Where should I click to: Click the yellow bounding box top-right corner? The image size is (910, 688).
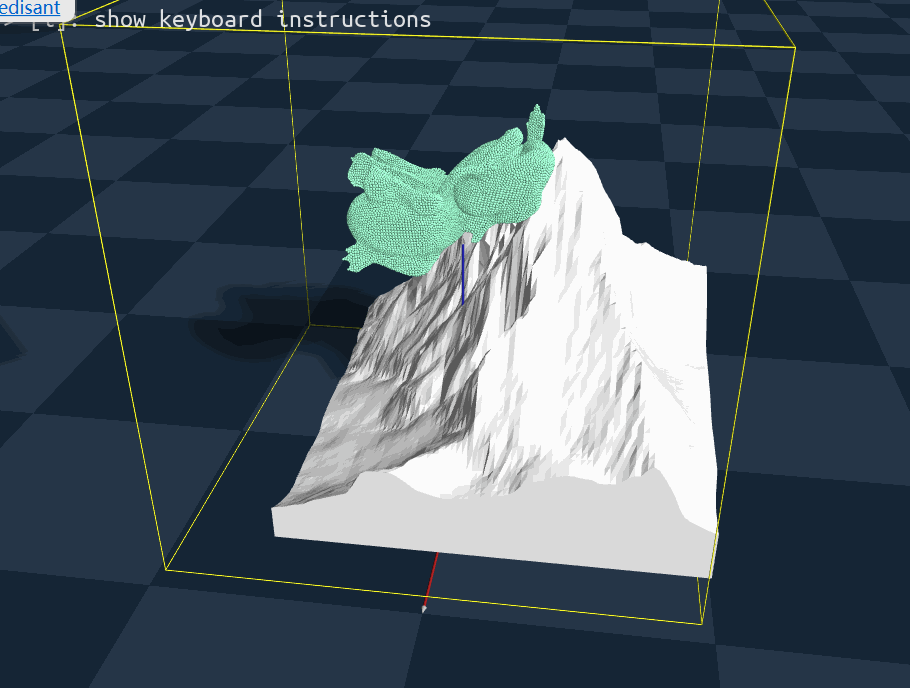click(795, 47)
